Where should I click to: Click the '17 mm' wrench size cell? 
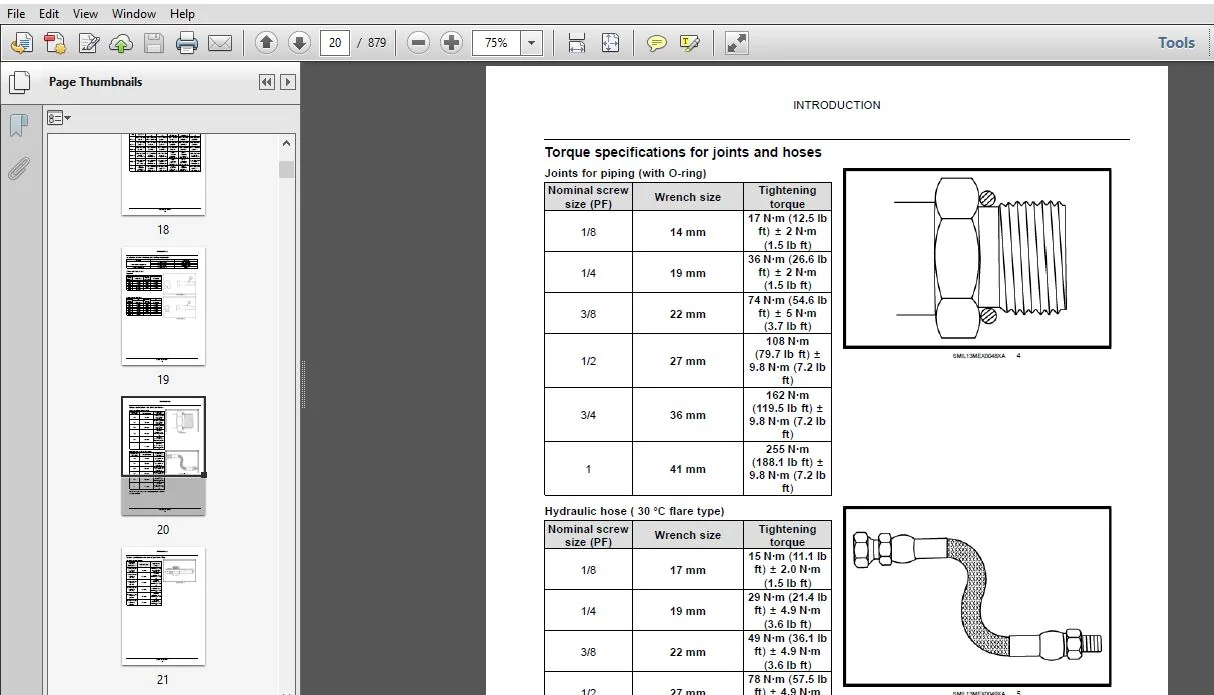(x=688, y=570)
